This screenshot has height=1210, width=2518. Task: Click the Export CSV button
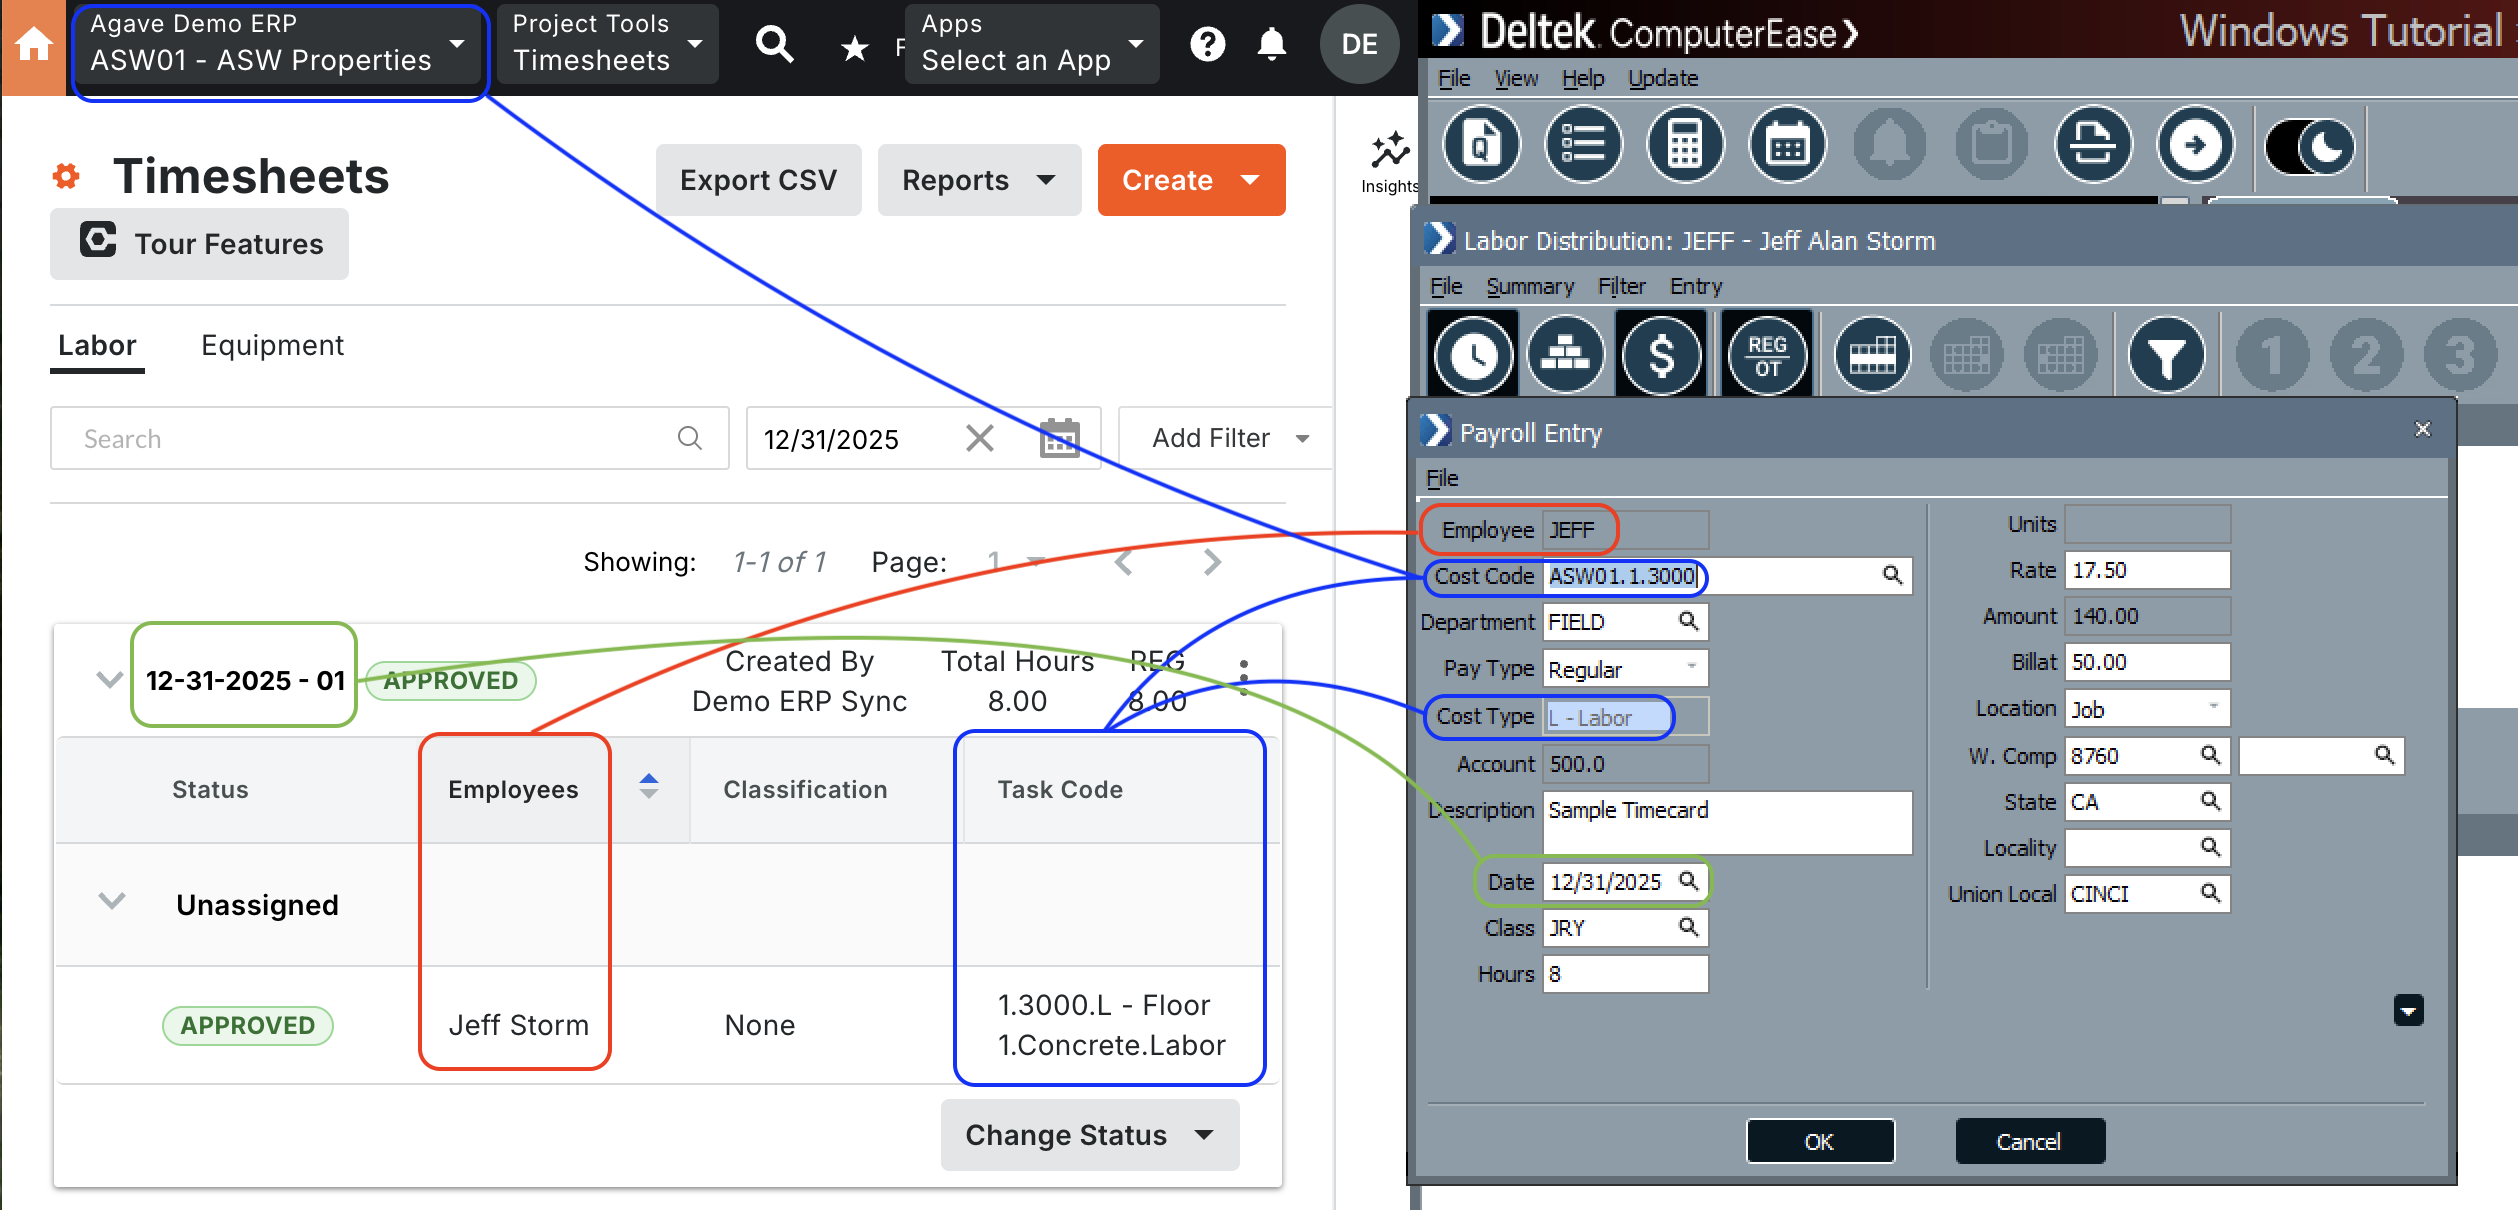pos(758,180)
